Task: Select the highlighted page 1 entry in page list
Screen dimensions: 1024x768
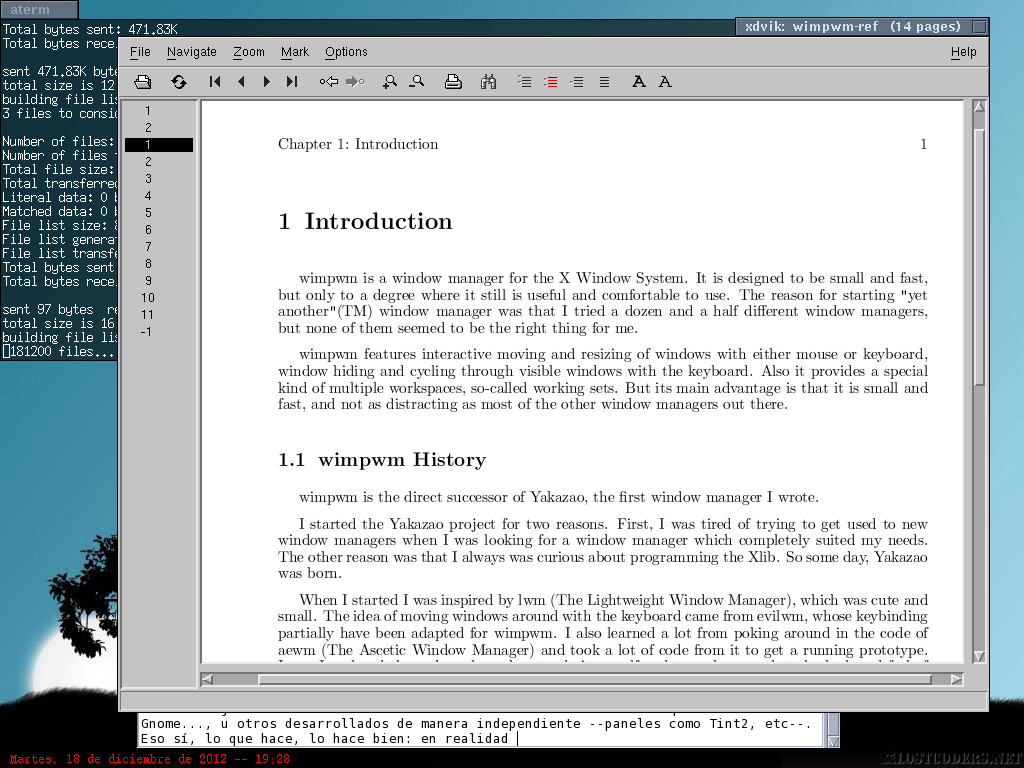Action: [x=159, y=144]
